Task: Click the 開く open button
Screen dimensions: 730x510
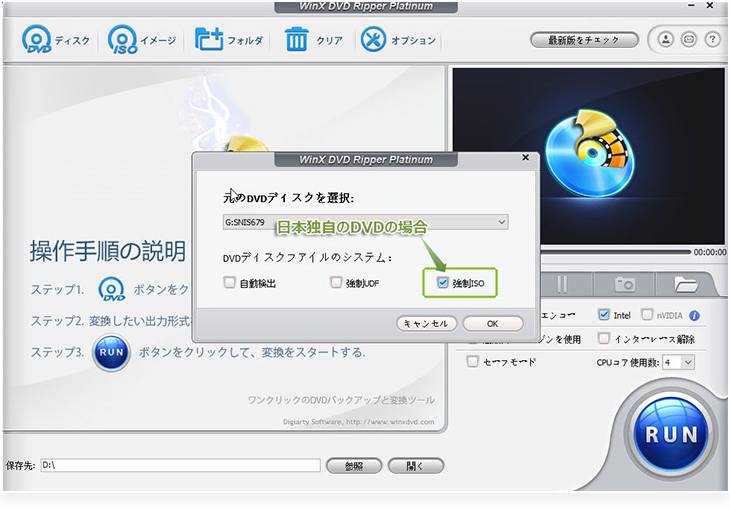Action: point(415,466)
